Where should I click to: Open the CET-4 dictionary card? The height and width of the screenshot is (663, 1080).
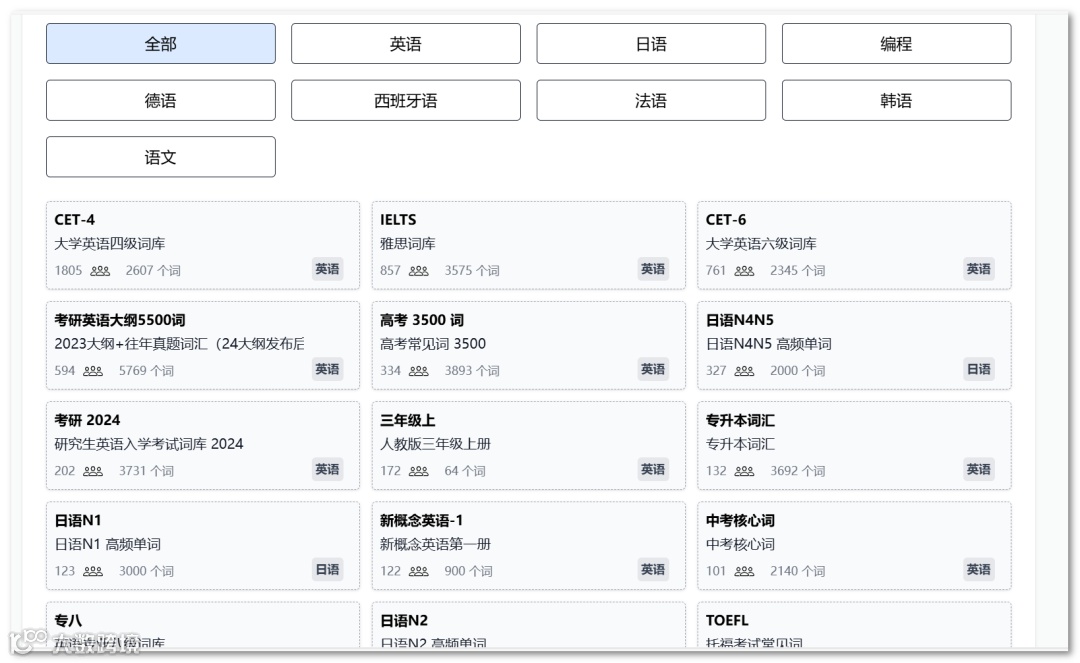point(202,245)
